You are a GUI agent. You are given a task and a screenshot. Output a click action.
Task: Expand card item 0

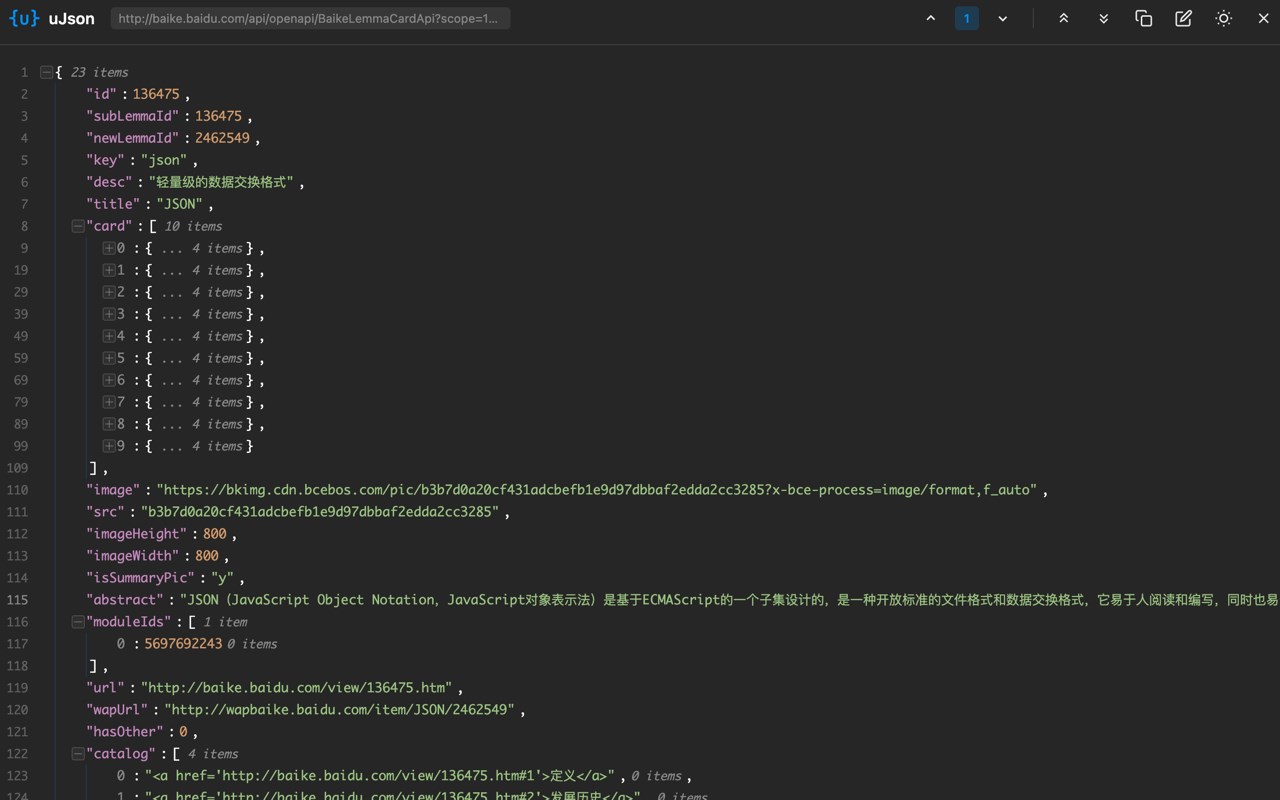(108, 248)
